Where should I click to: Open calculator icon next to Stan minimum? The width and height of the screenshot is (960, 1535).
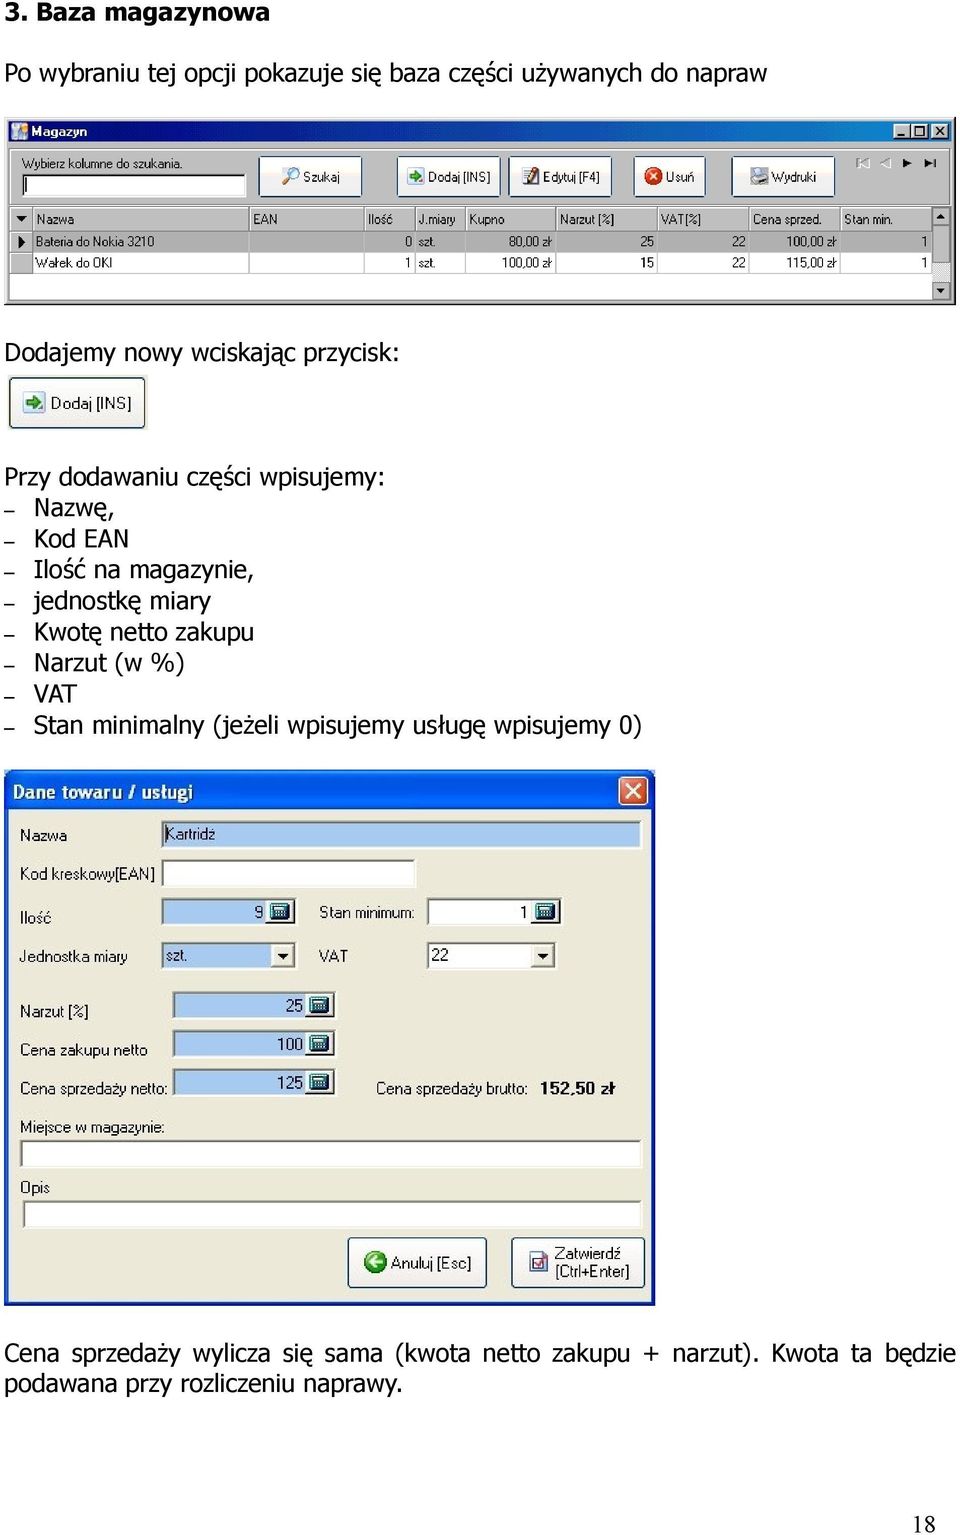(546, 912)
